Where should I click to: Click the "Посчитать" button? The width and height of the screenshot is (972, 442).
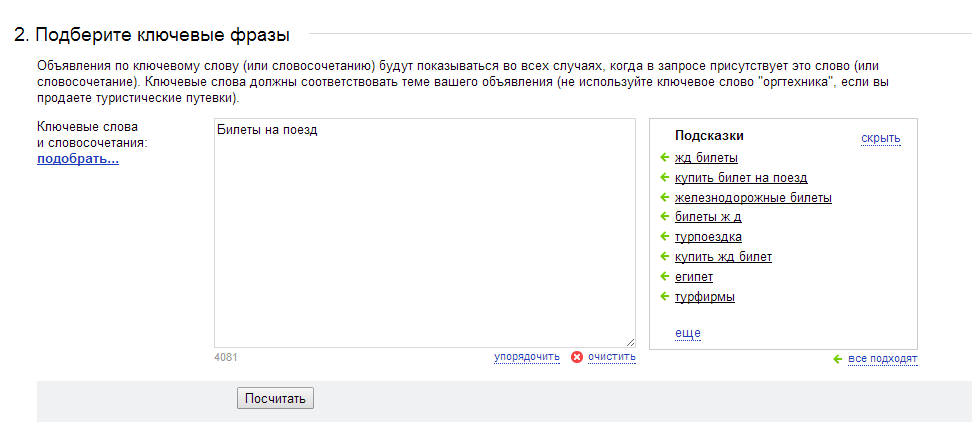pos(275,398)
